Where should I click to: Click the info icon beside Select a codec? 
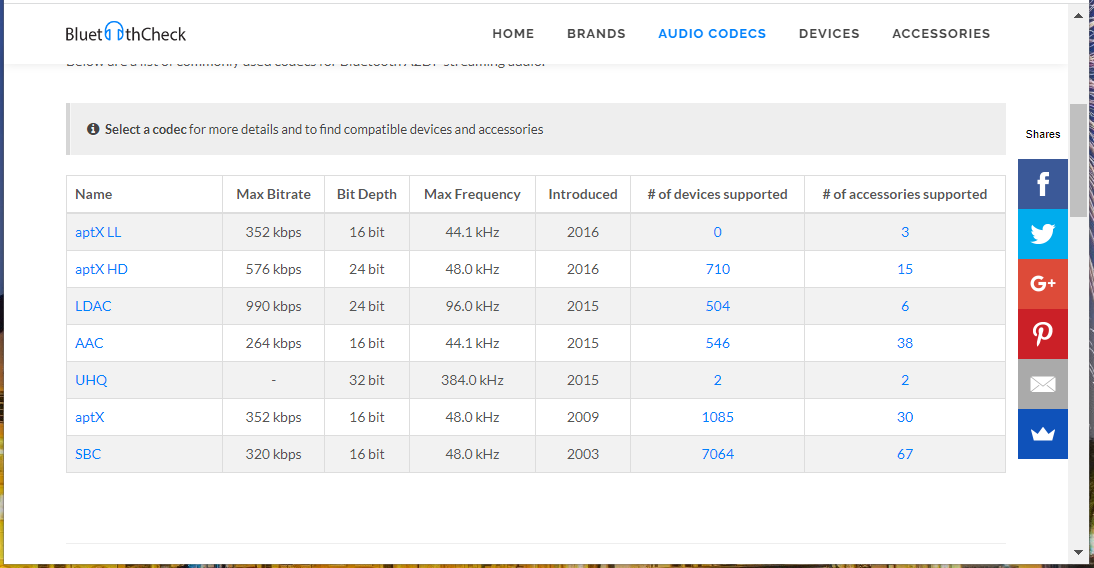93,129
